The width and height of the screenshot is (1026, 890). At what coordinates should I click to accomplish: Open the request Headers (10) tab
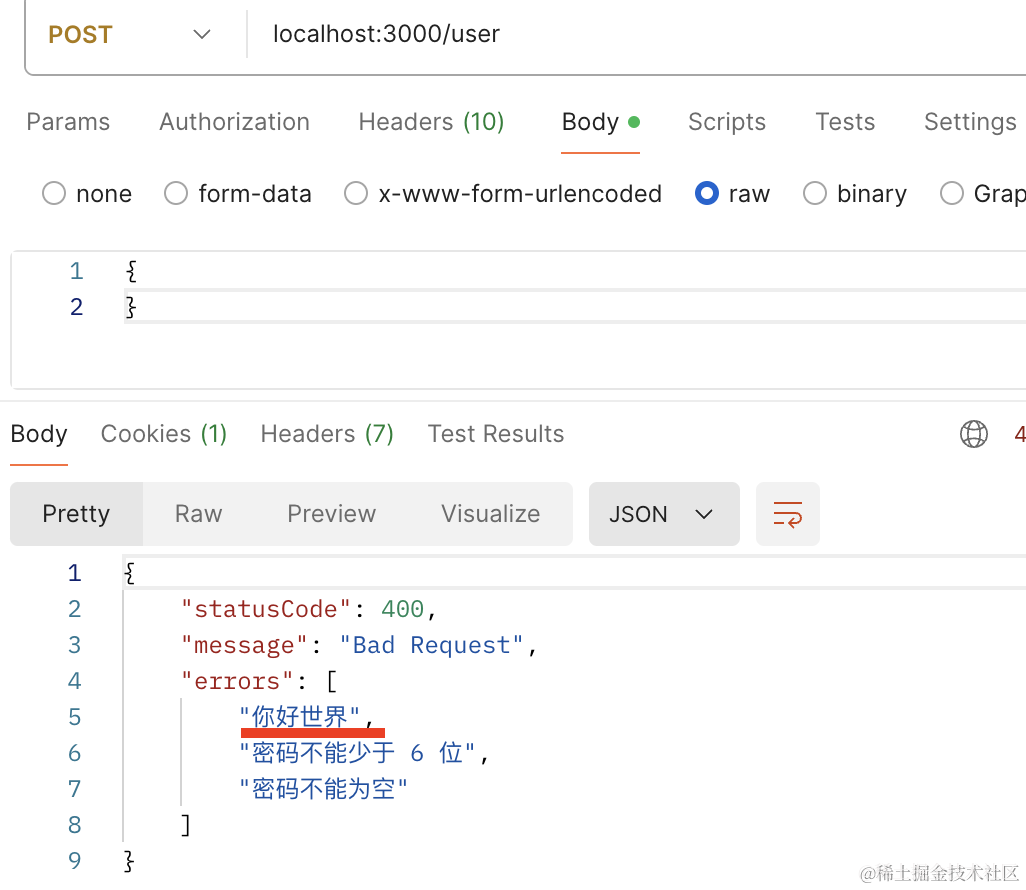431,122
